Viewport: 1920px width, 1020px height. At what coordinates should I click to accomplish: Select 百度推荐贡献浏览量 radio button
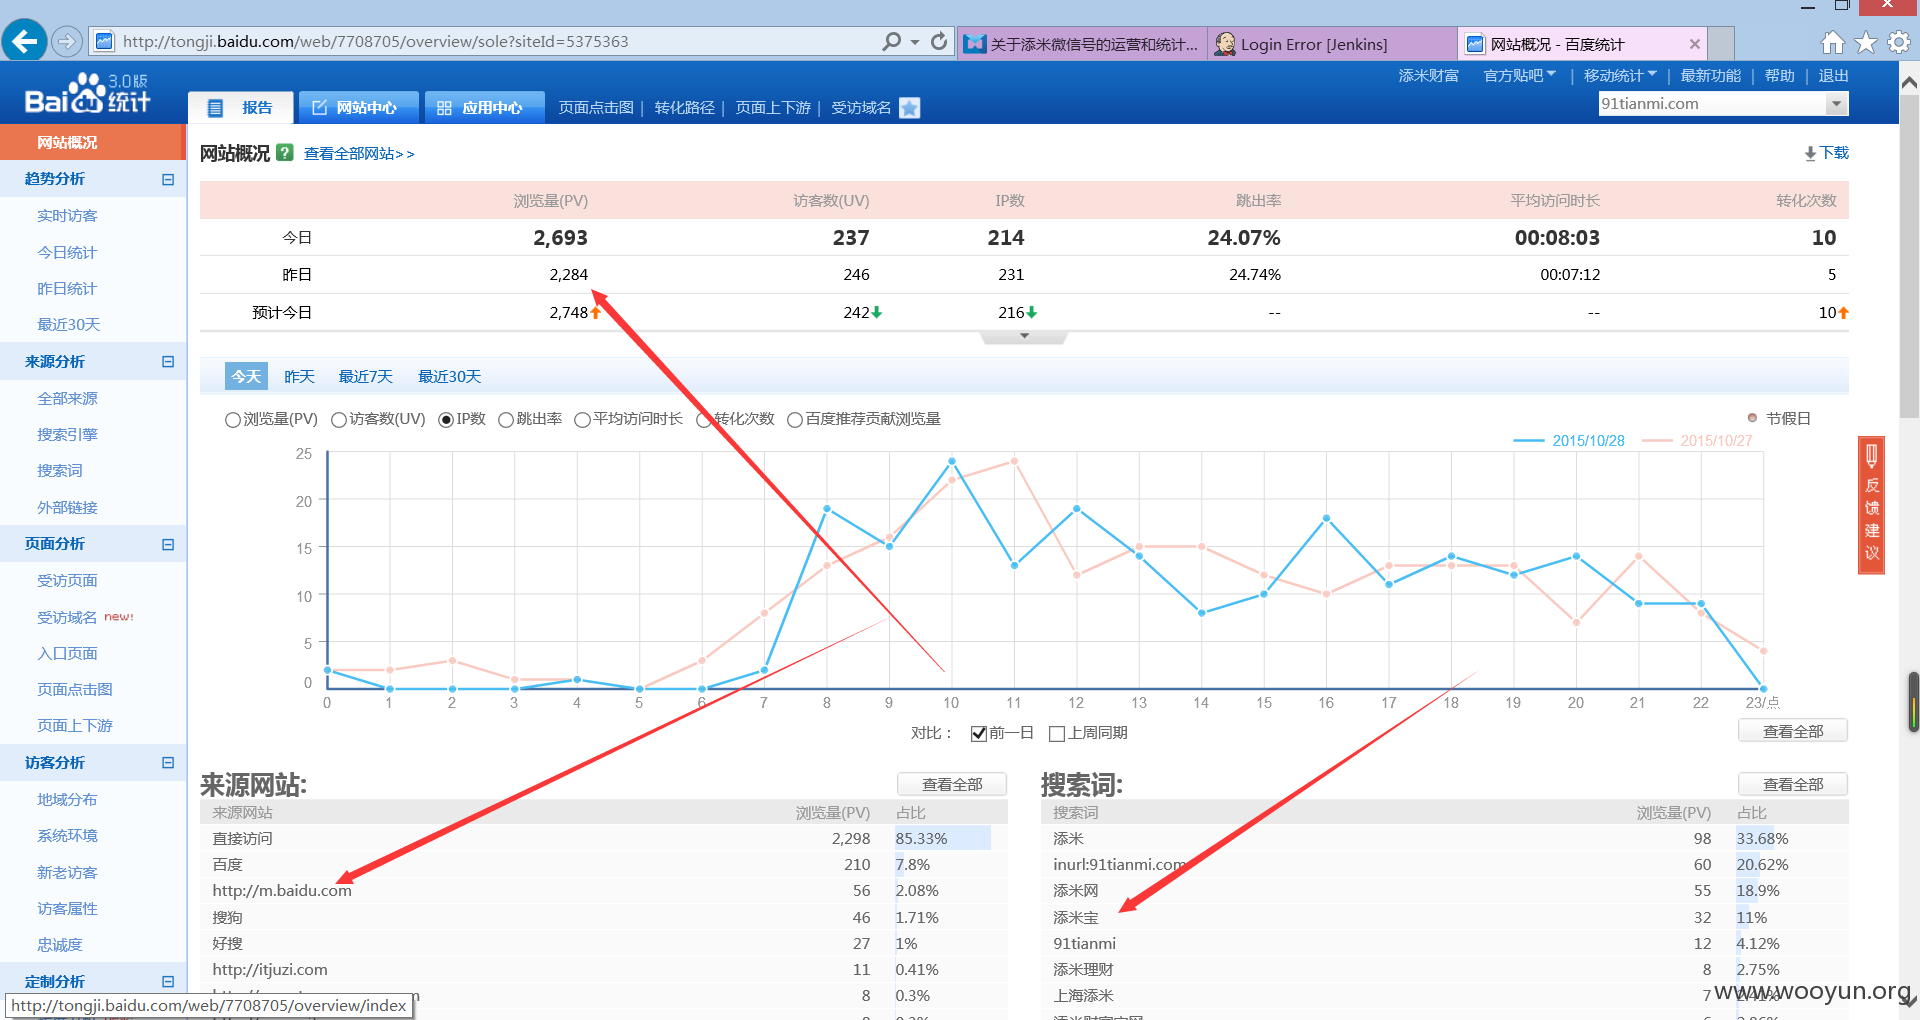pyautogui.click(x=795, y=420)
